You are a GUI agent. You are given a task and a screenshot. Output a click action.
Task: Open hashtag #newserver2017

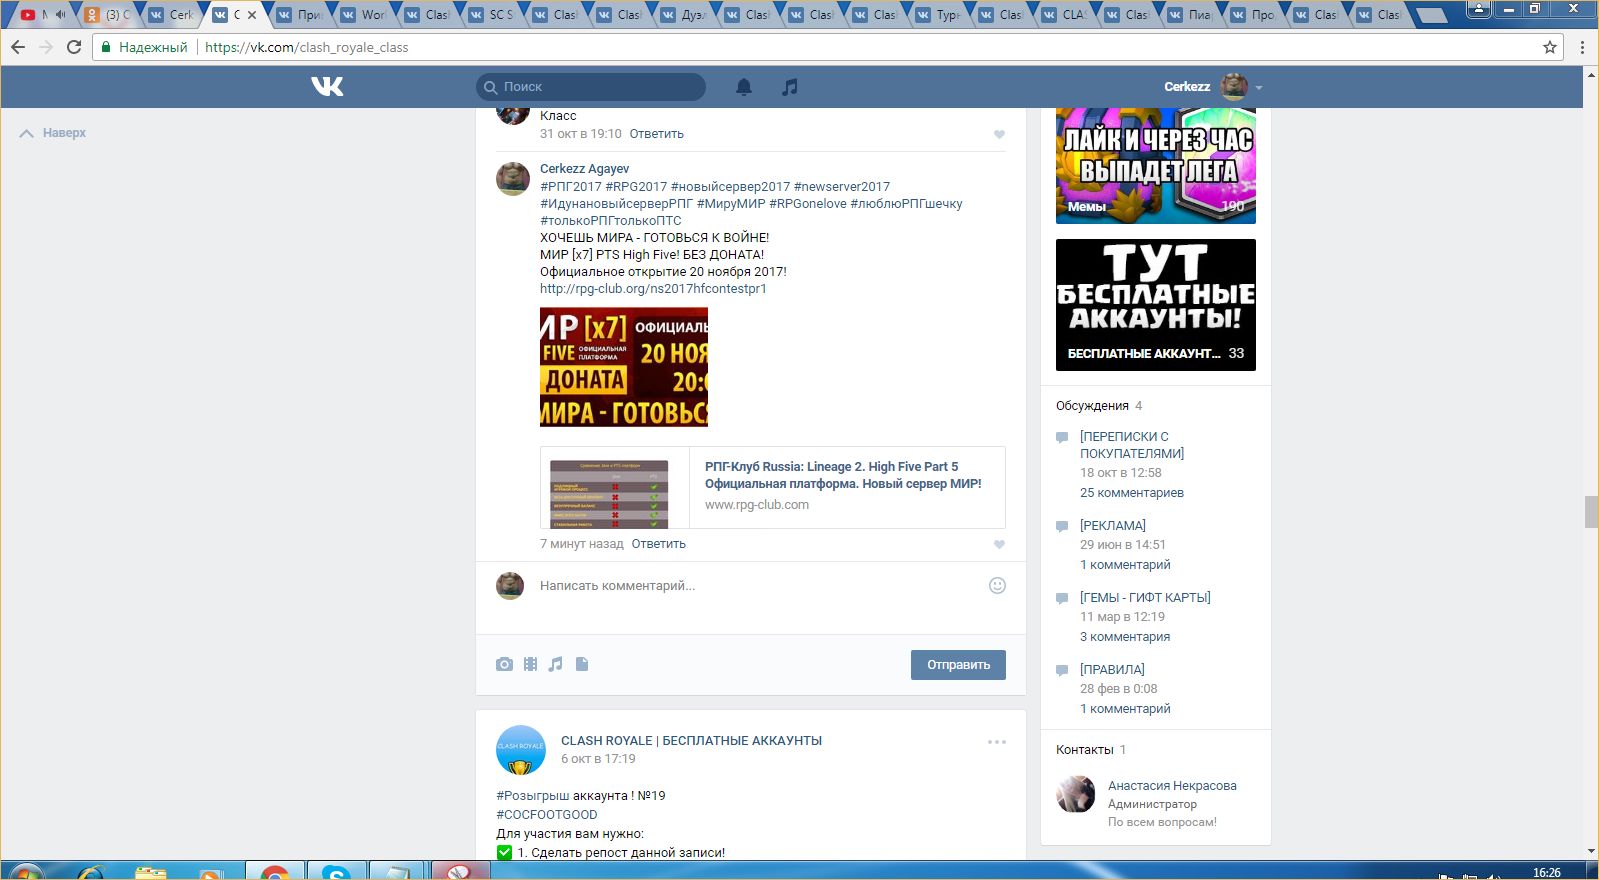(x=842, y=187)
